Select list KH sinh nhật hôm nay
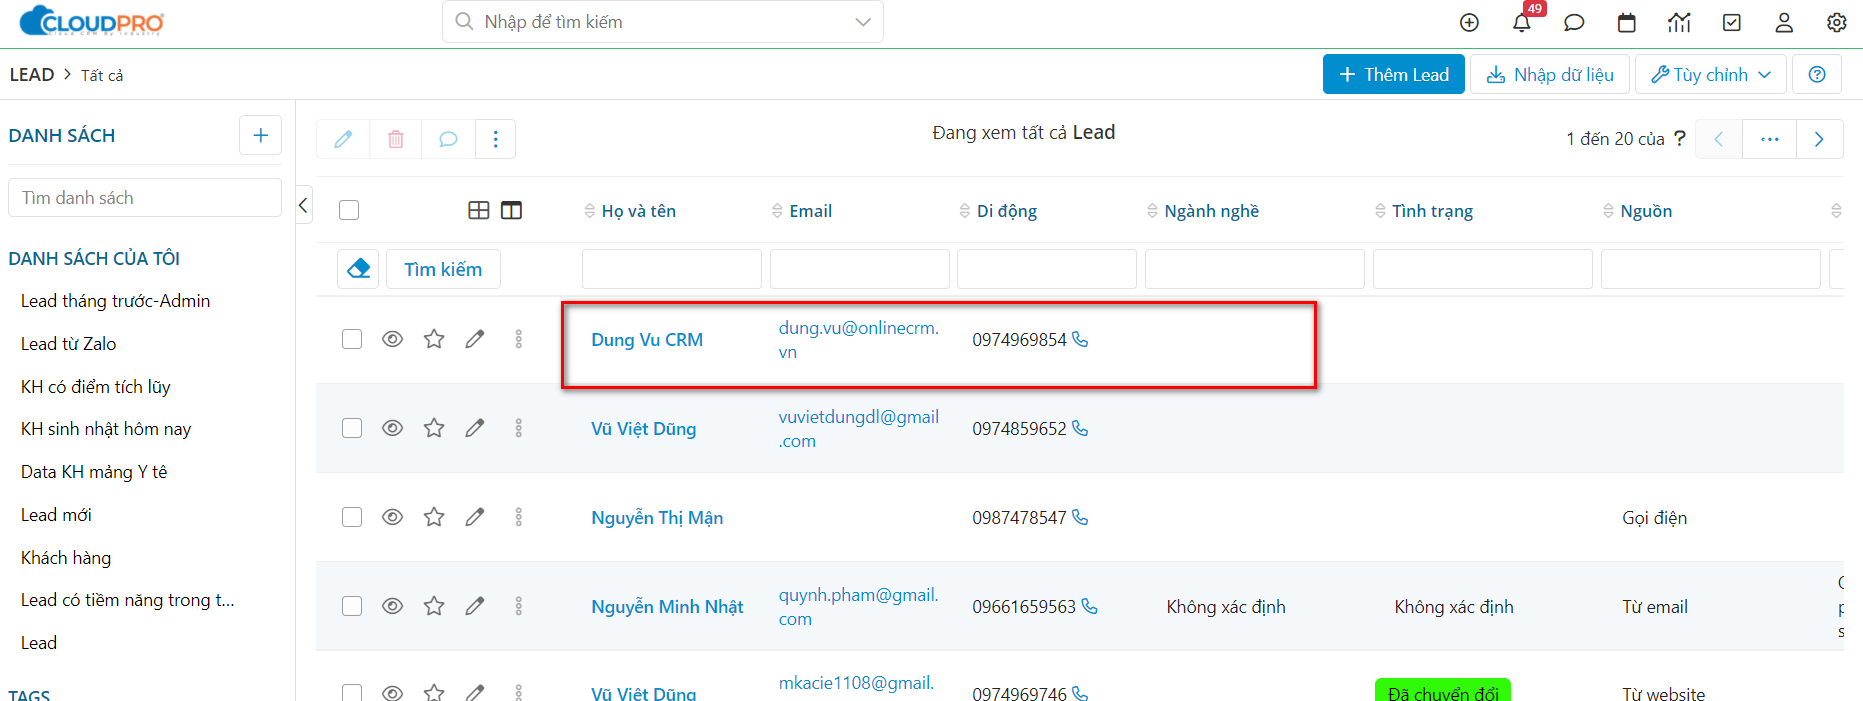 tap(106, 429)
